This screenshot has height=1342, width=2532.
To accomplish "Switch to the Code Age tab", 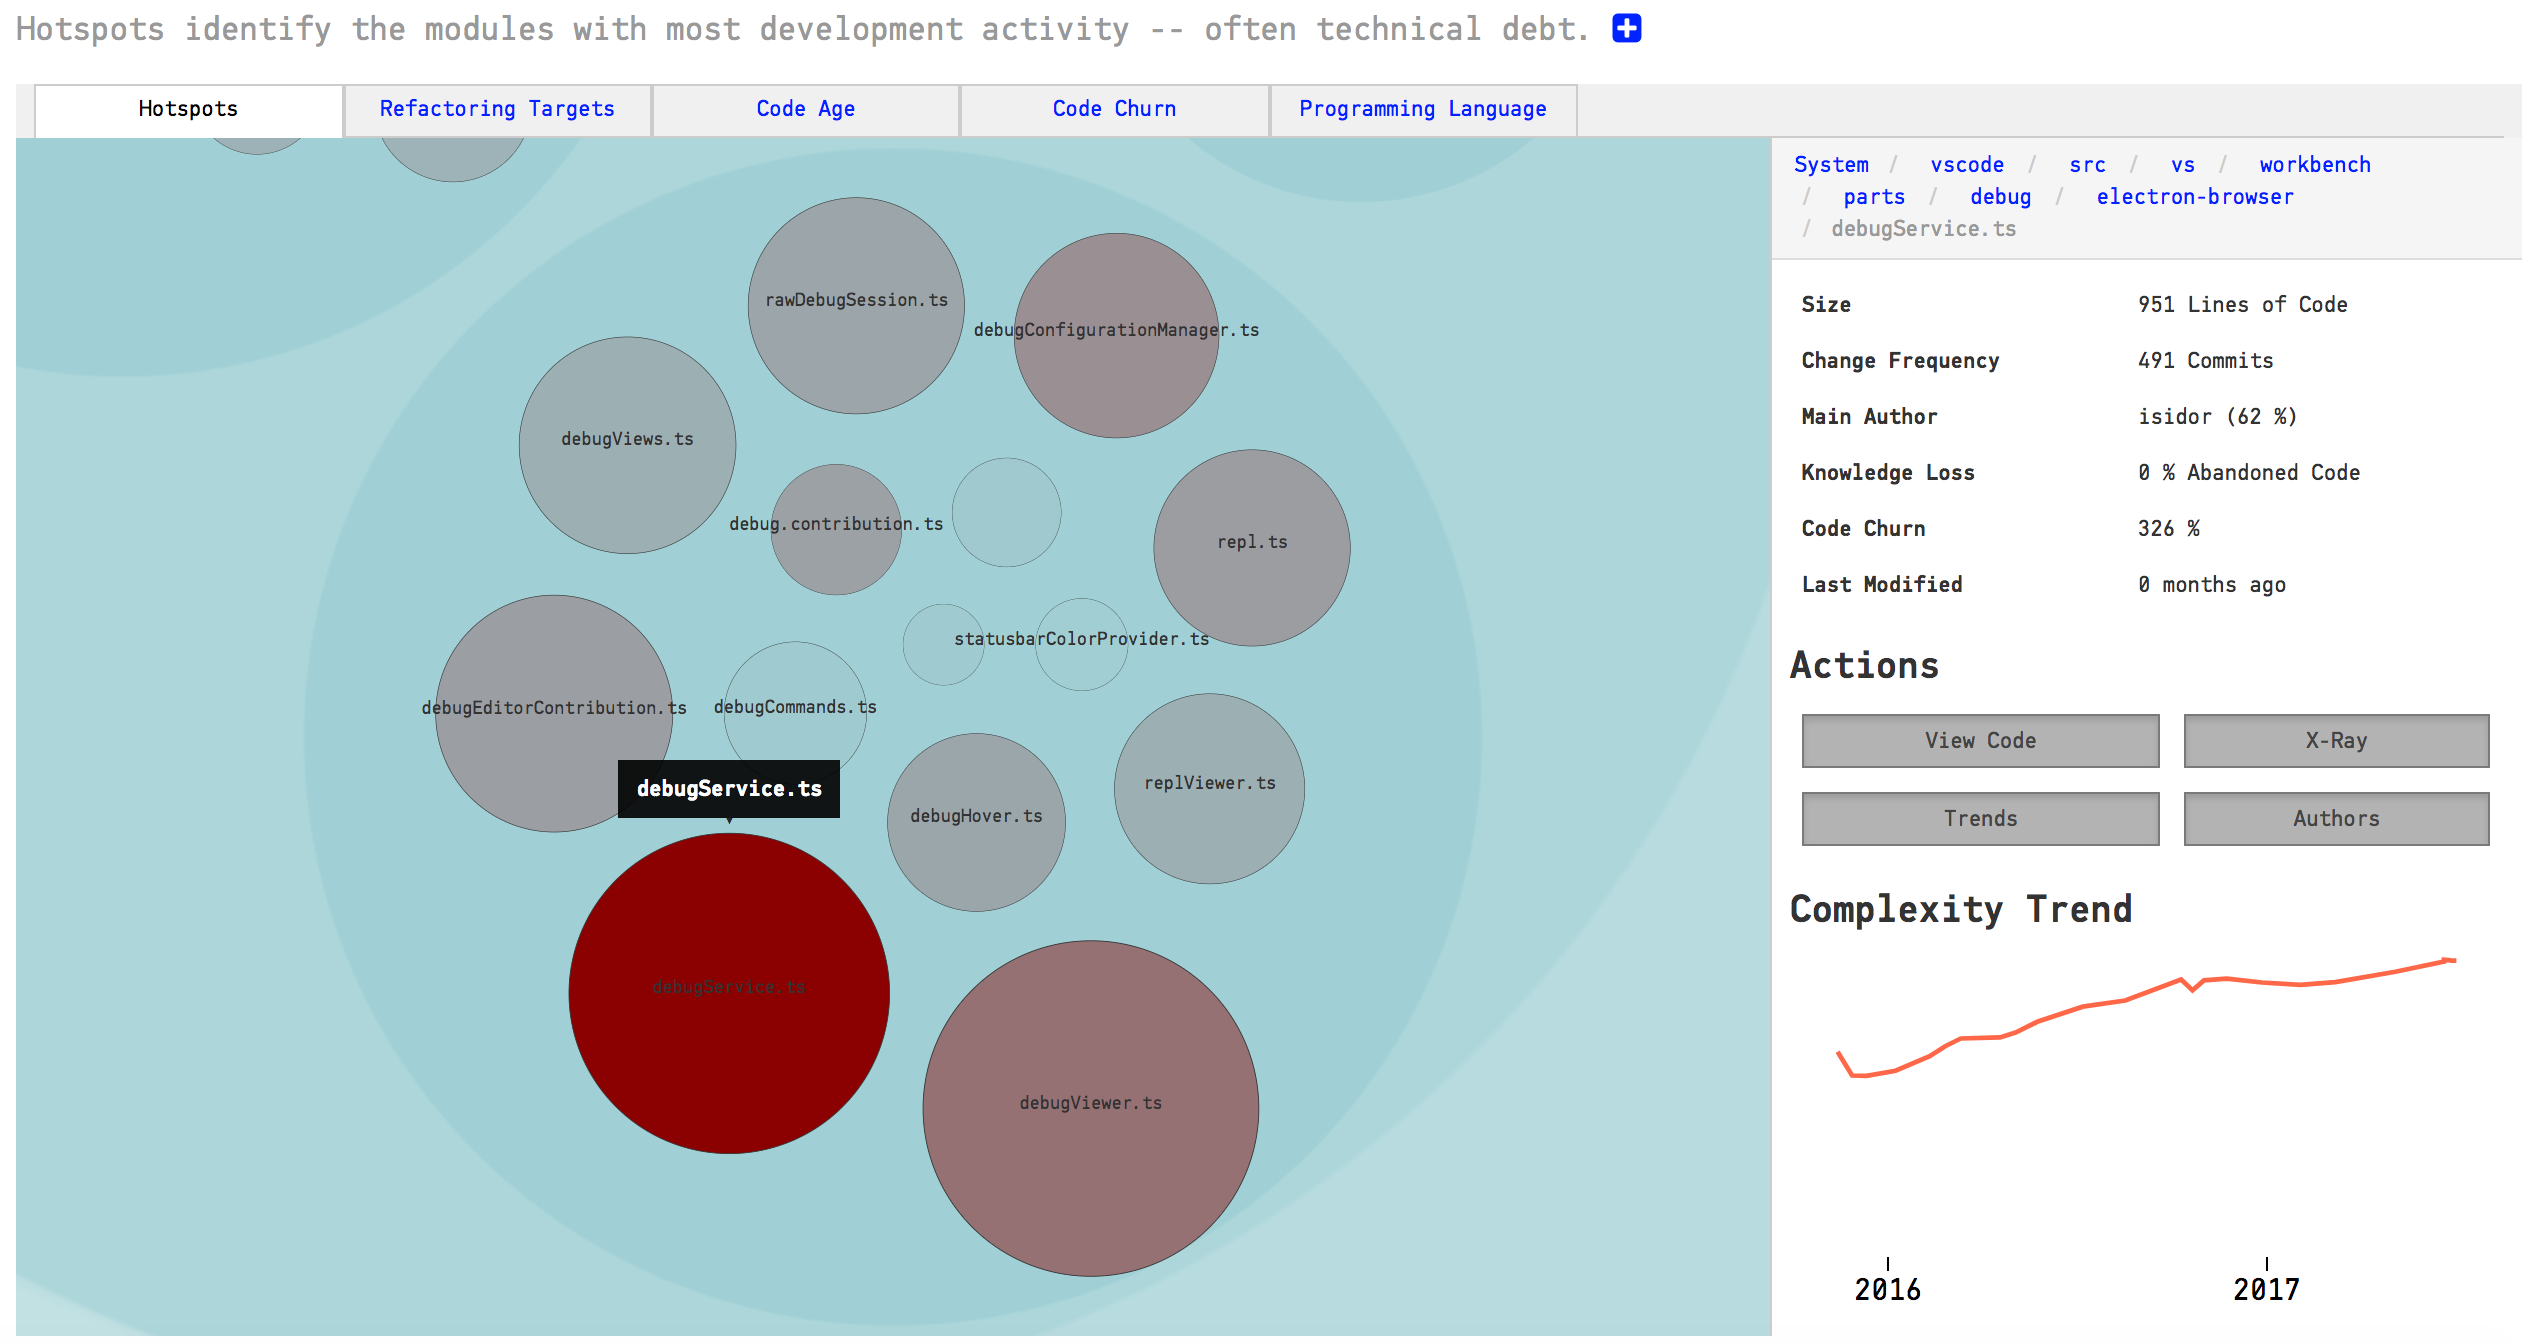I will (x=805, y=109).
